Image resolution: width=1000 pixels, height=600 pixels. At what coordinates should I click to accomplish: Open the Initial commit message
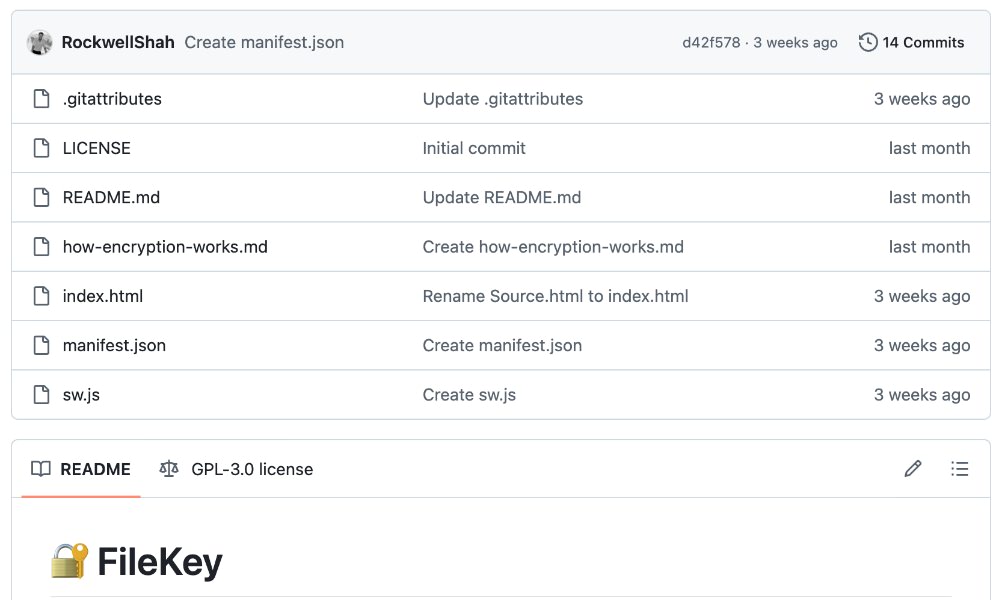pos(474,148)
